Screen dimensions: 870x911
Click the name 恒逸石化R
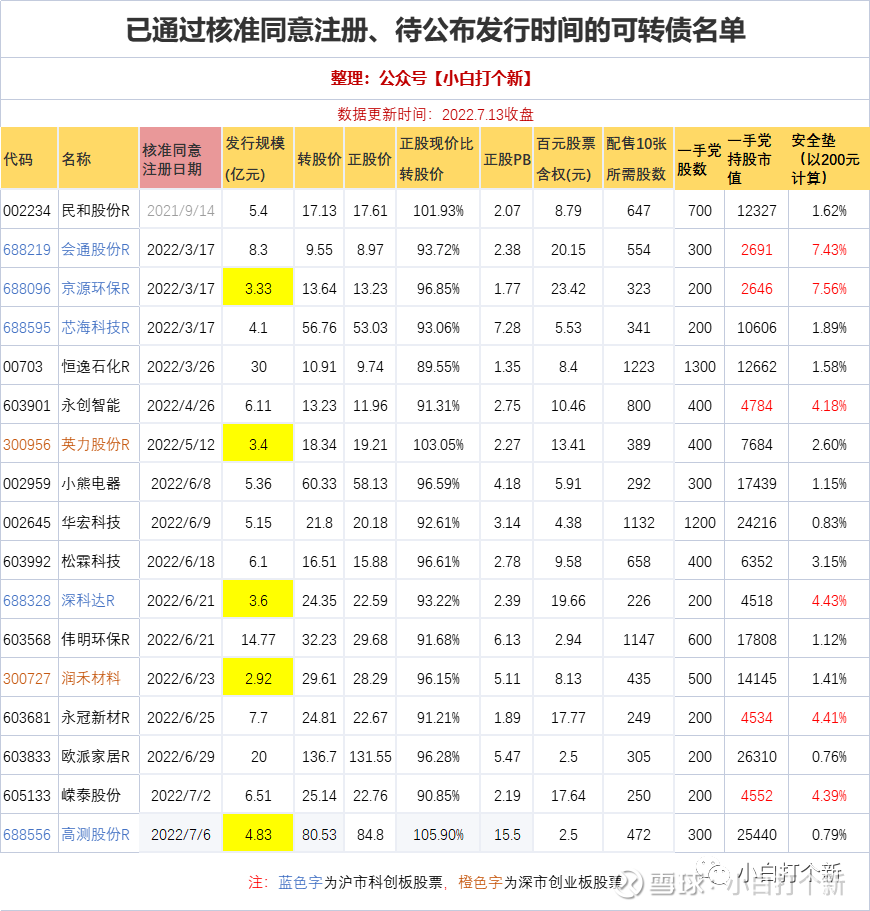pyautogui.click(x=95, y=367)
